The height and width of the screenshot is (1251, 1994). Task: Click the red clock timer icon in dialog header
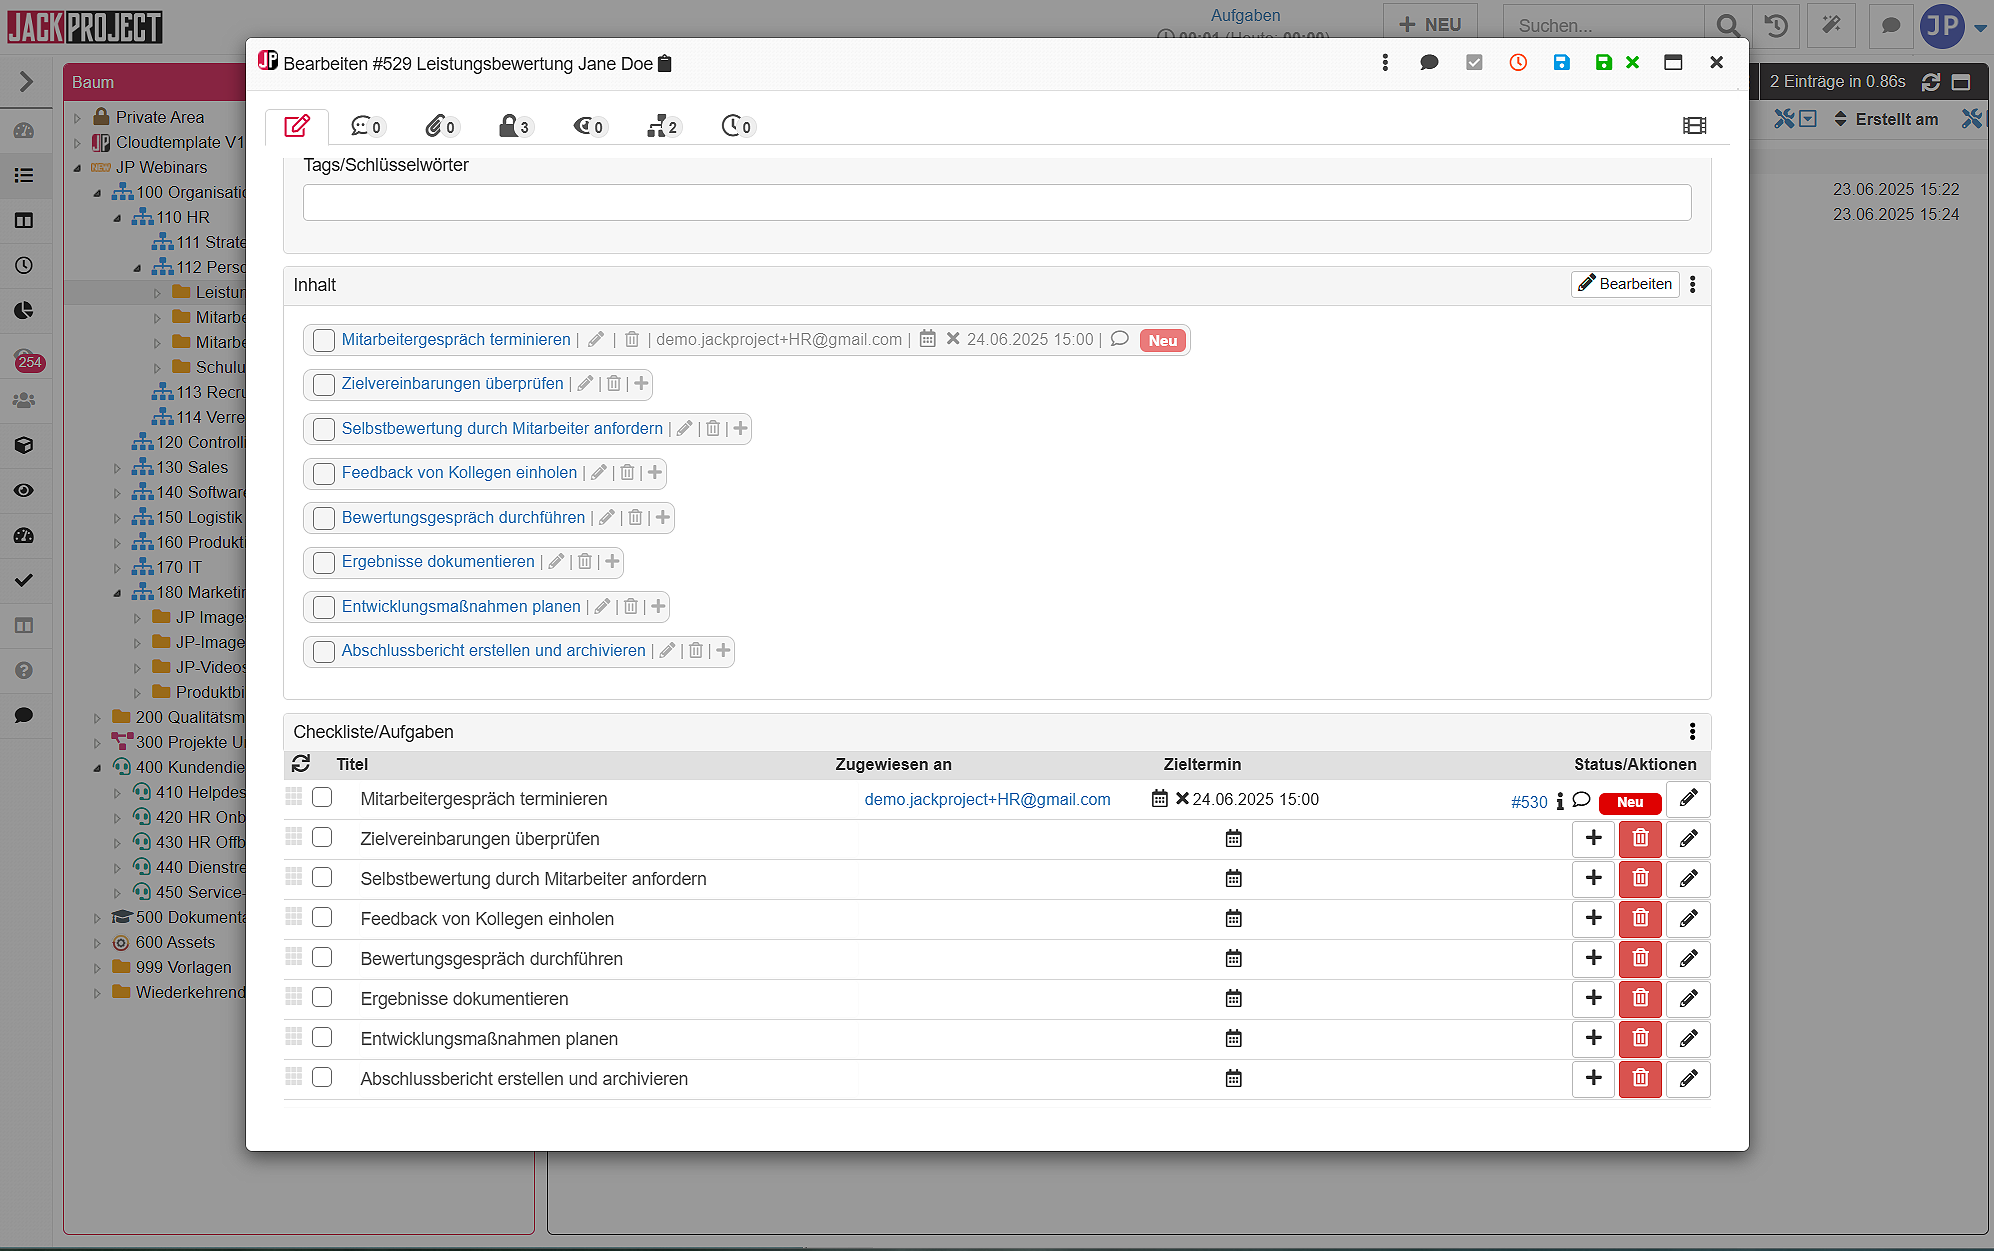(x=1518, y=63)
